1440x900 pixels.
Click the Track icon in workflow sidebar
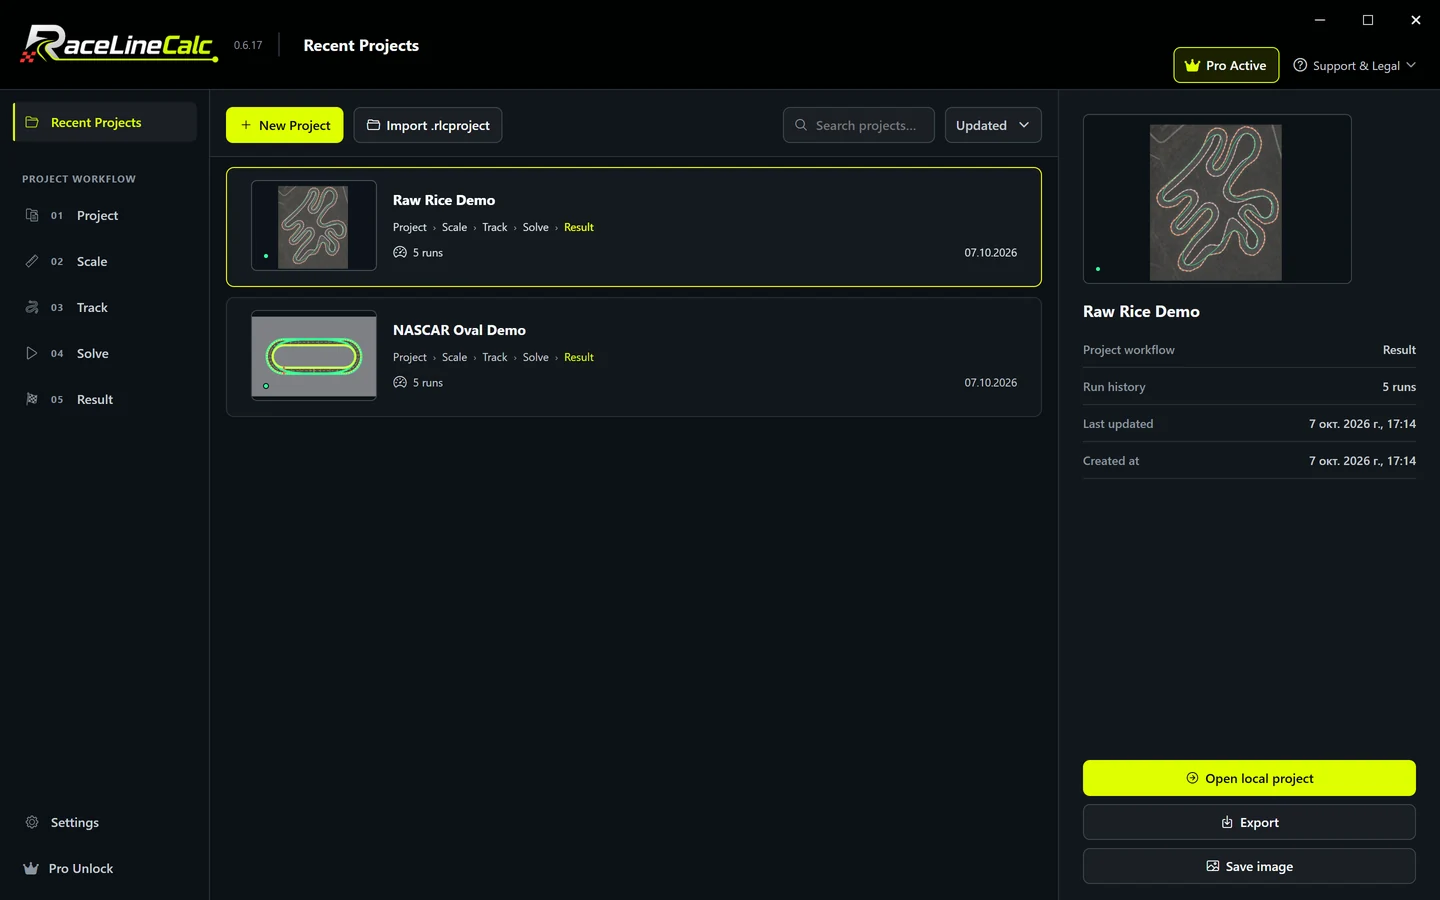pyautogui.click(x=32, y=307)
